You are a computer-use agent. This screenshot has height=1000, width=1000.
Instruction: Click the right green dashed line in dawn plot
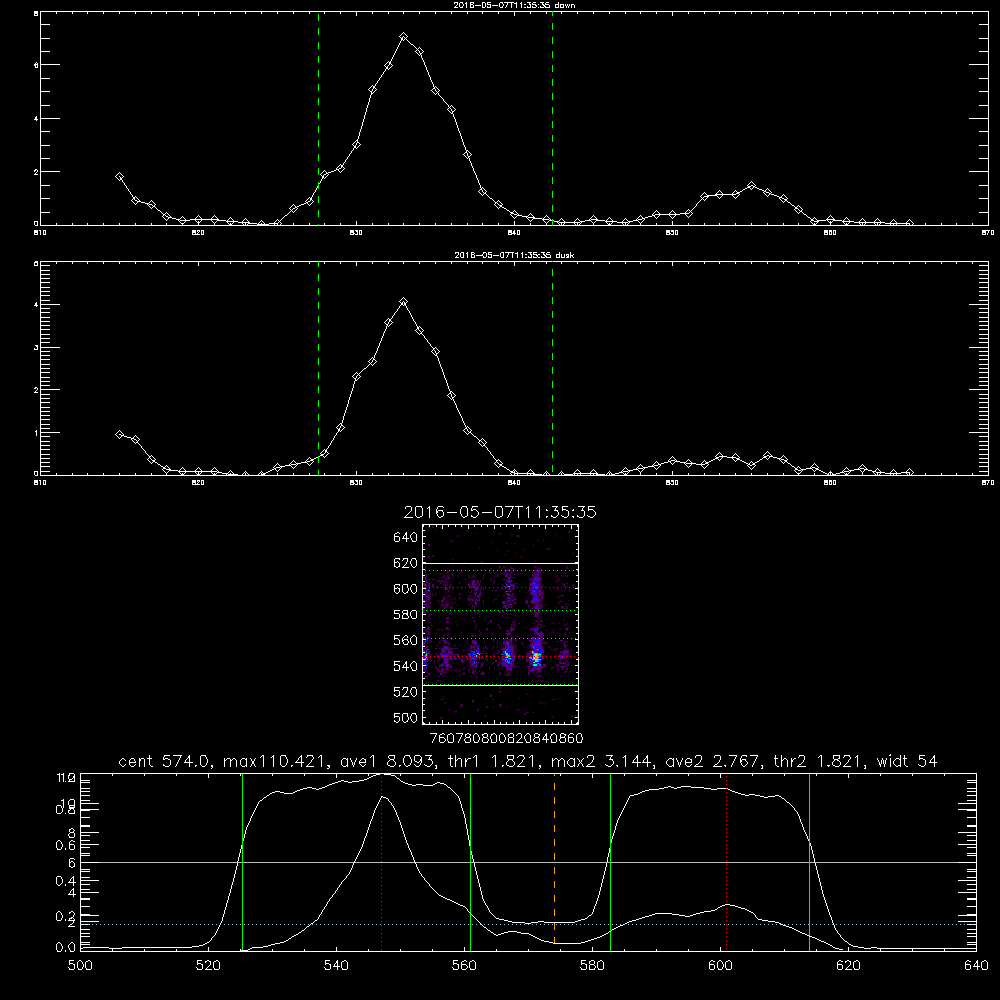[552, 118]
